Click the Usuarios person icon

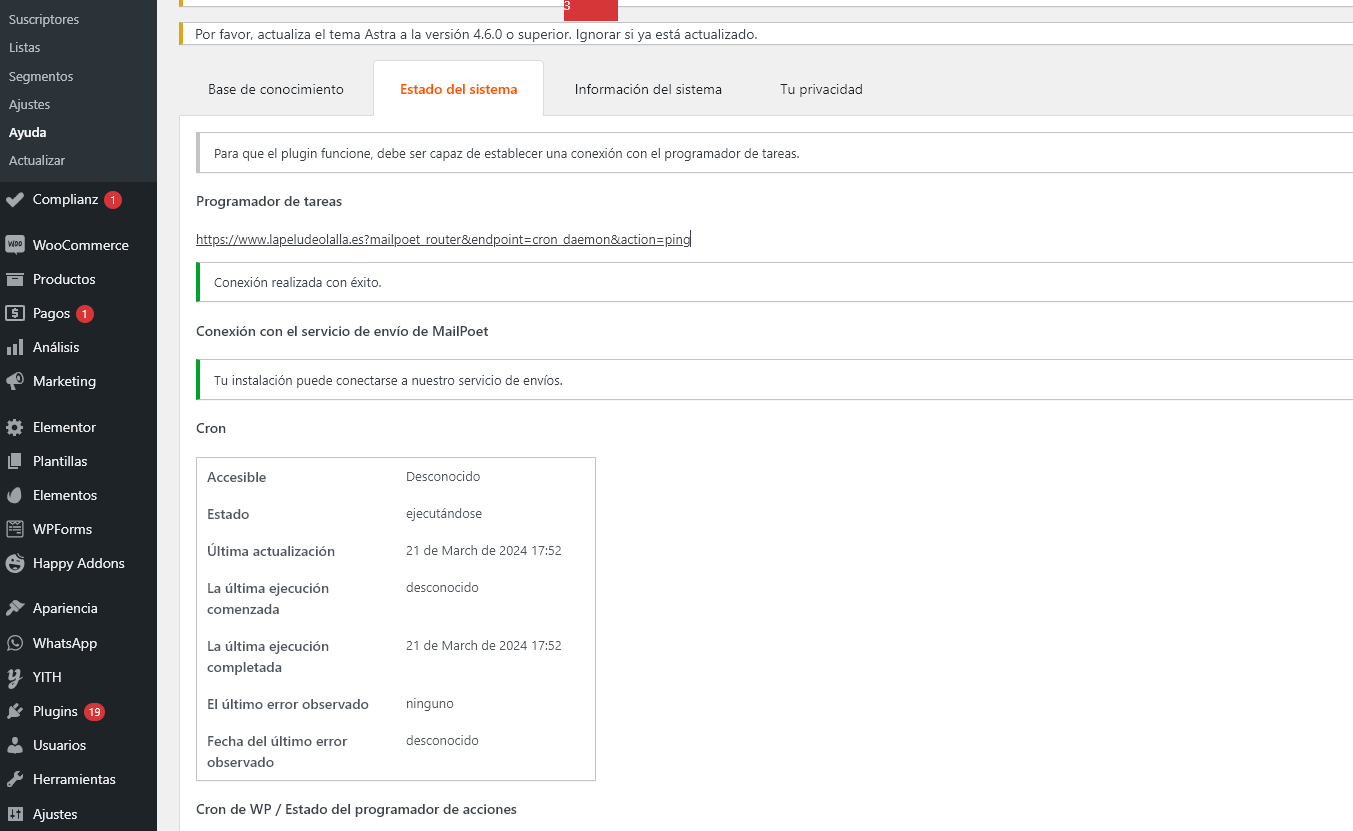(15, 745)
